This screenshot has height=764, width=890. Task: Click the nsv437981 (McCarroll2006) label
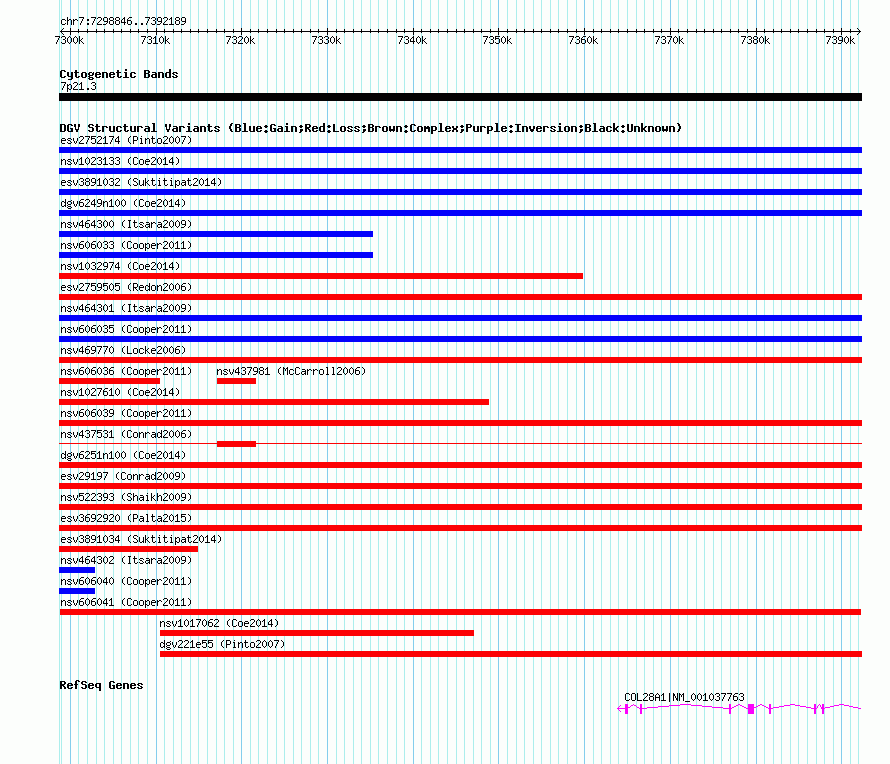click(x=291, y=371)
